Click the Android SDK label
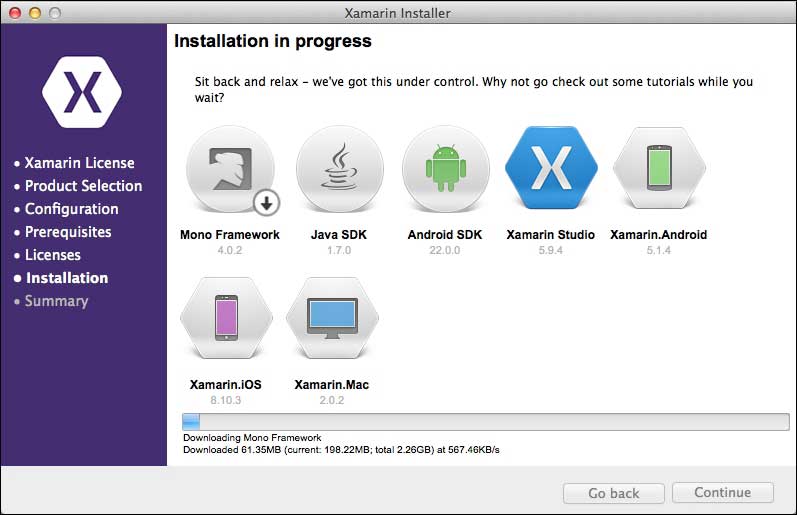The width and height of the screenshot is (797, 515). [x=445, y=235]
